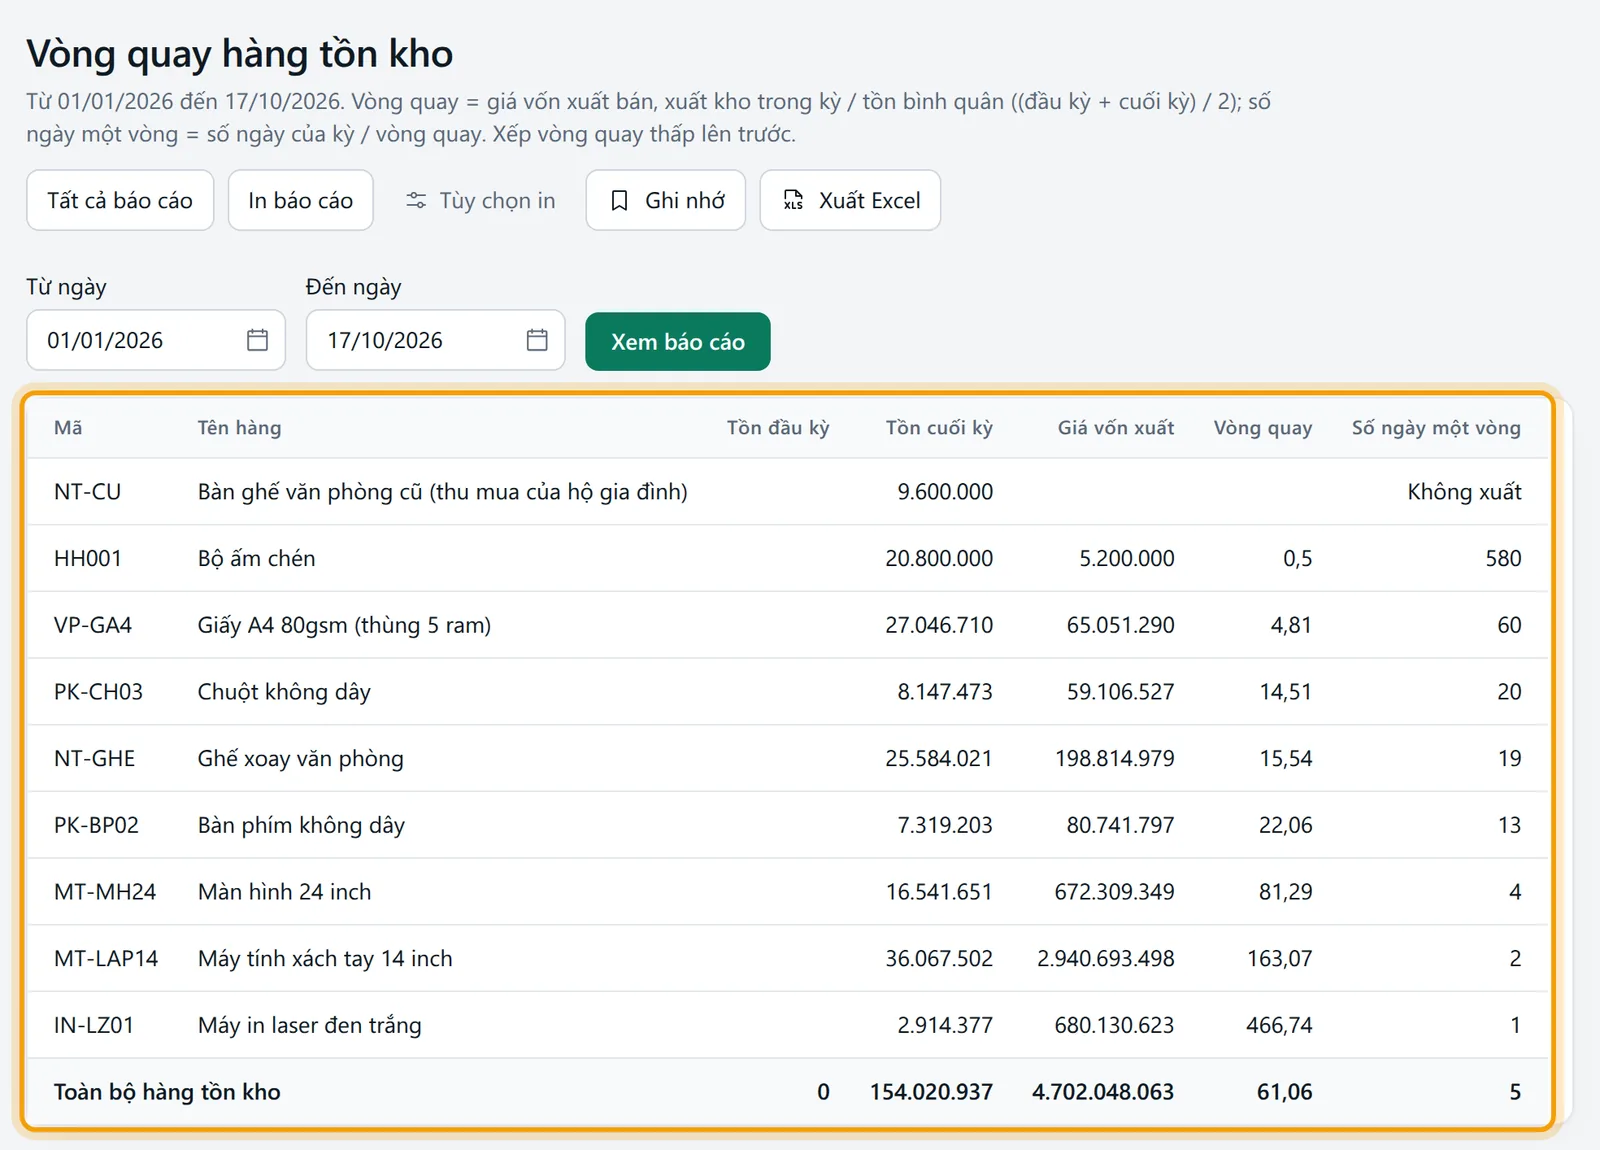Click Mã column header

coord(68,428)
